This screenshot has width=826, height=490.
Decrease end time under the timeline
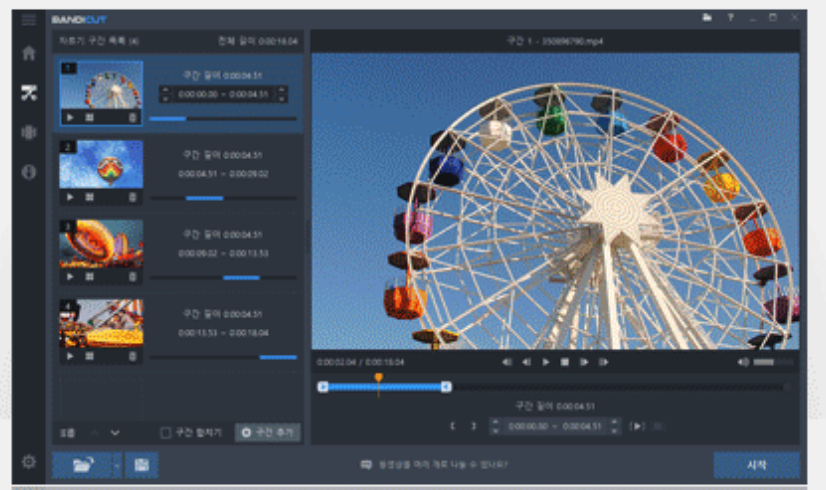pyautogui.click(x=614, y=430)
